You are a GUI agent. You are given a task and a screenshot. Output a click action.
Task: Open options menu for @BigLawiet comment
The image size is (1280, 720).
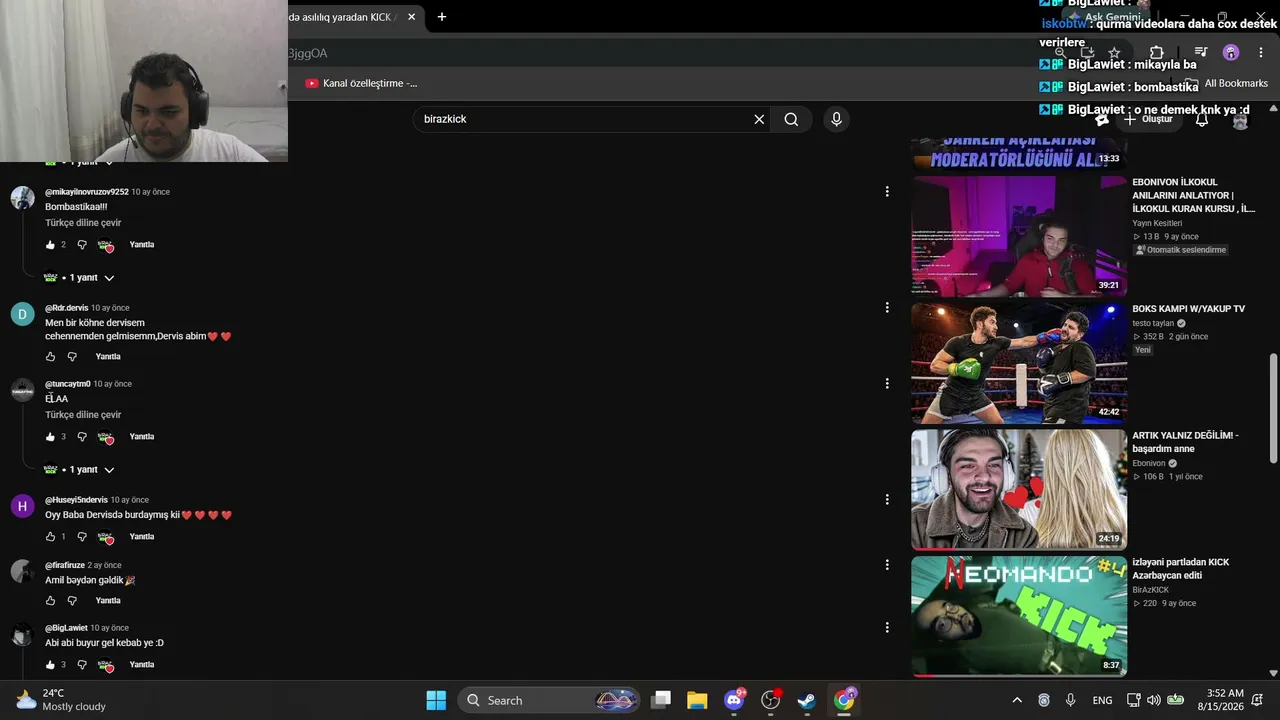887,627
